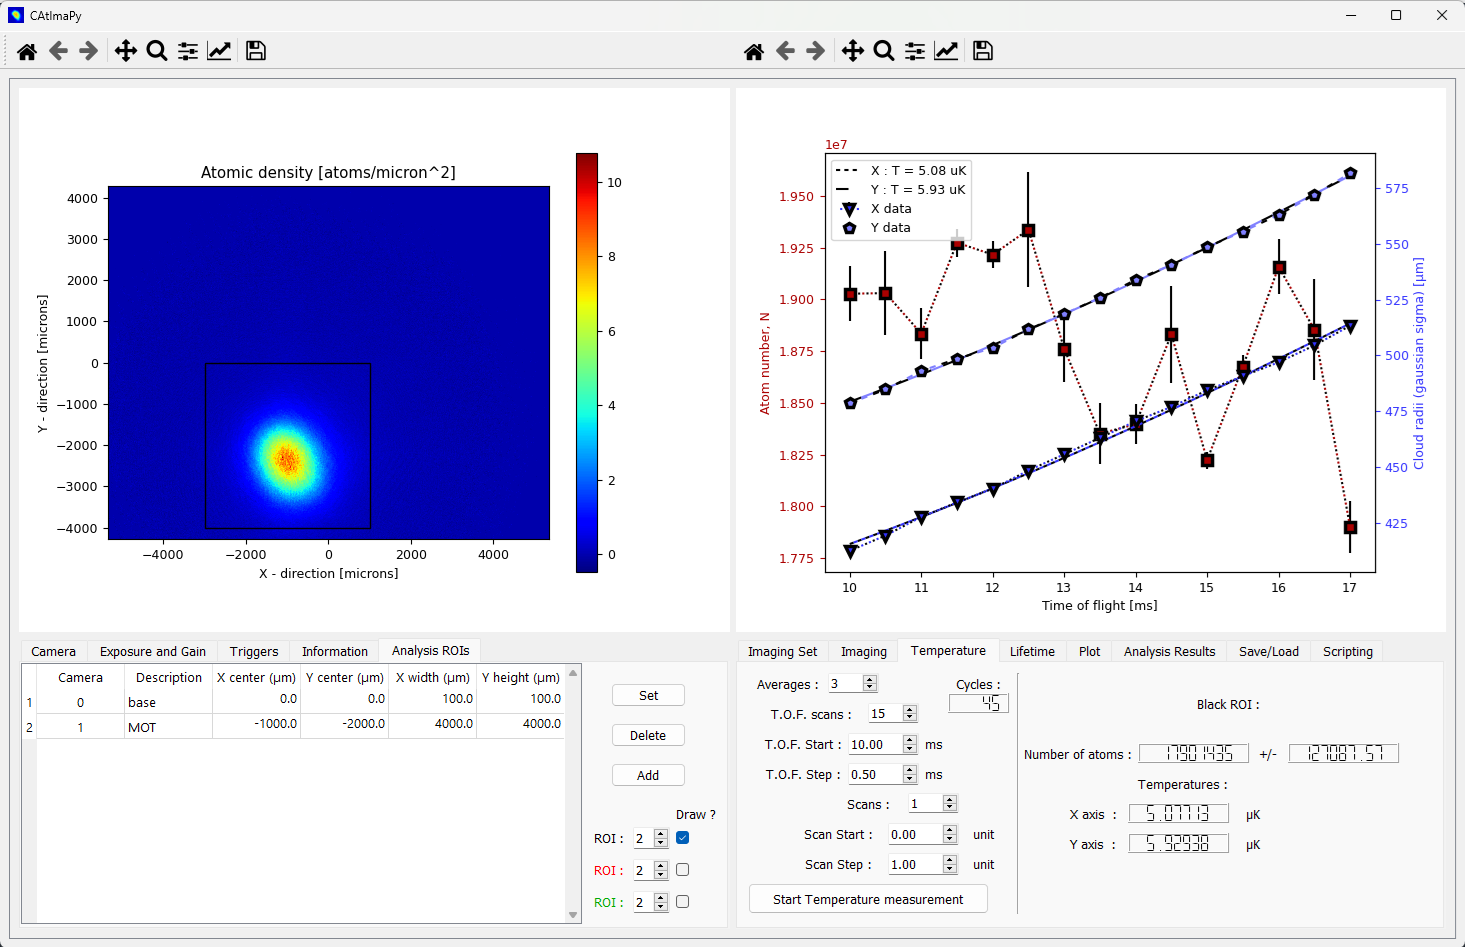This screenshot has width=1465, height=947.
Task: Save the right figure with the floppy icon
Action: (x=983, y=51)
